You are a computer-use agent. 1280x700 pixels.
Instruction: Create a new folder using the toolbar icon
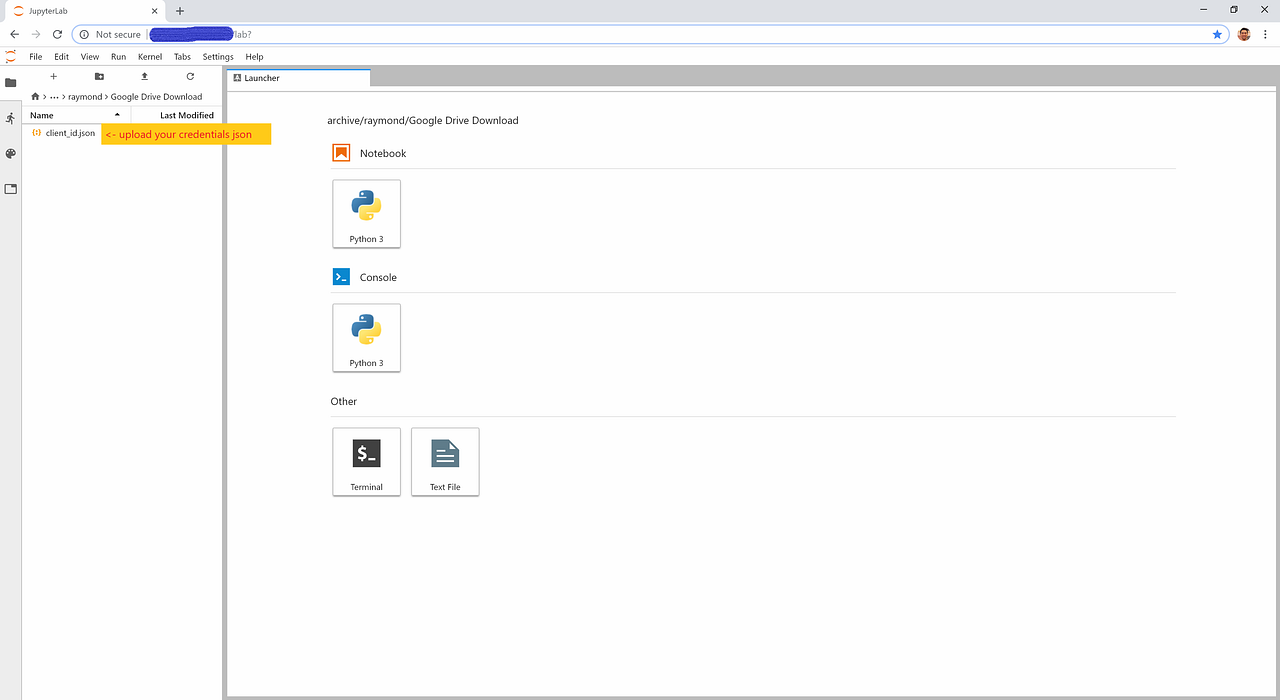coord(98,76)
